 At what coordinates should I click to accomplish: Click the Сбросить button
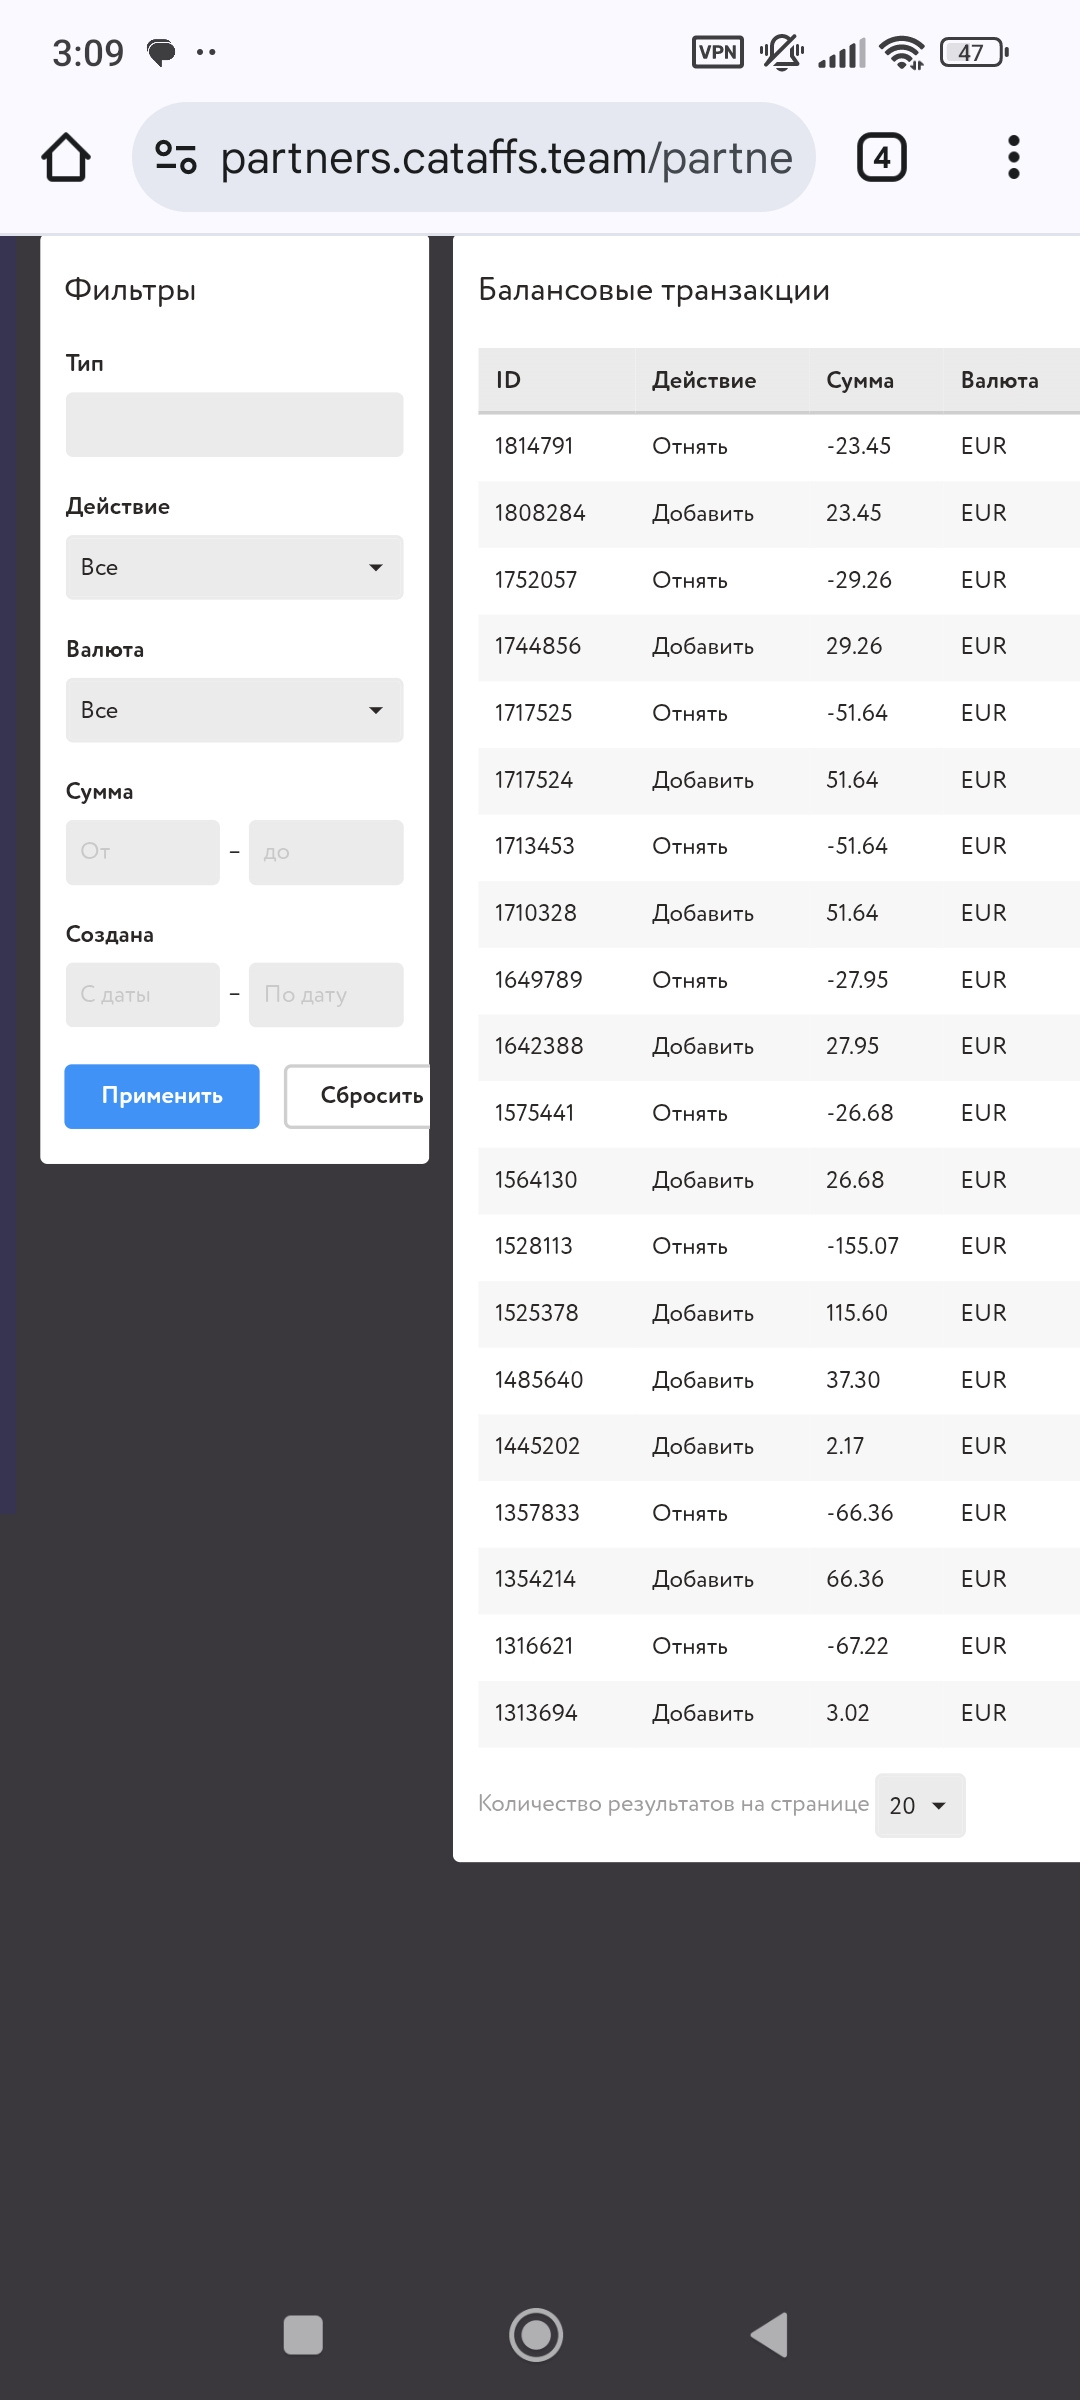[x=360, y=1096]
